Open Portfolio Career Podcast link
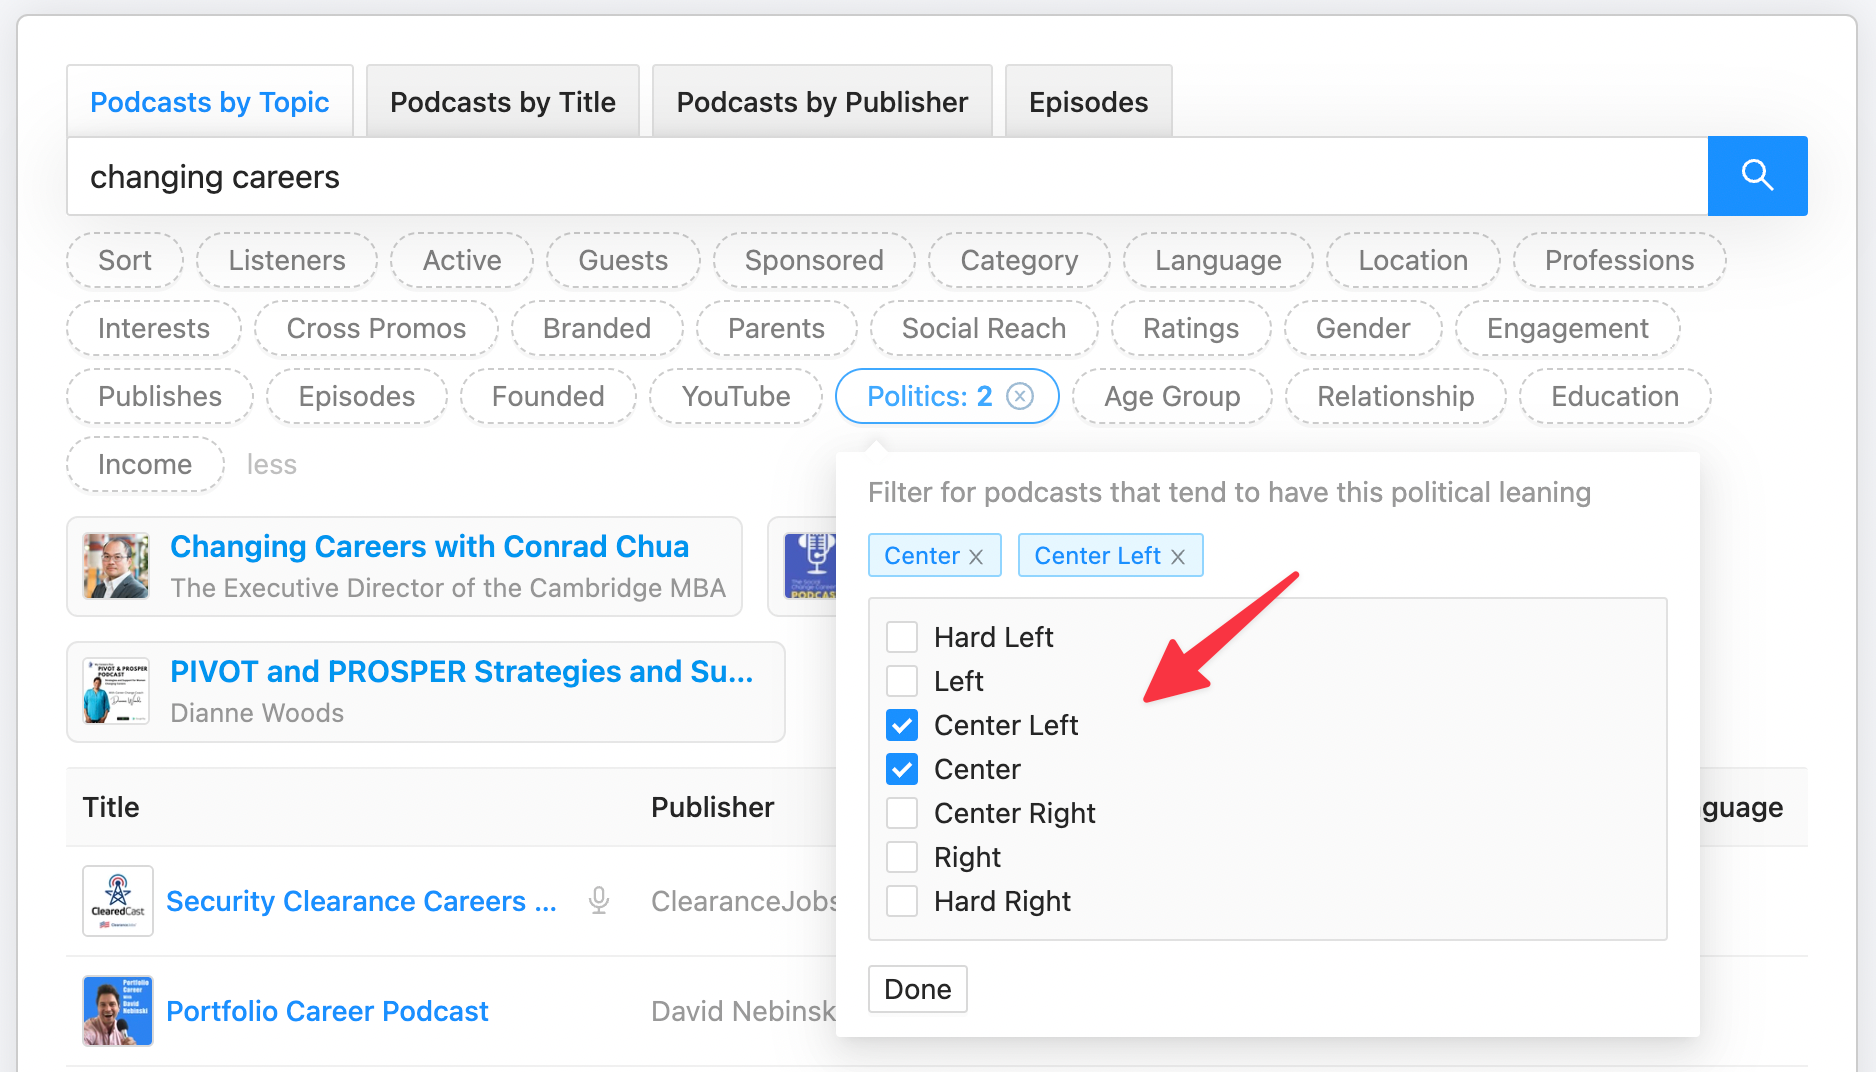 click(327, 1011)
